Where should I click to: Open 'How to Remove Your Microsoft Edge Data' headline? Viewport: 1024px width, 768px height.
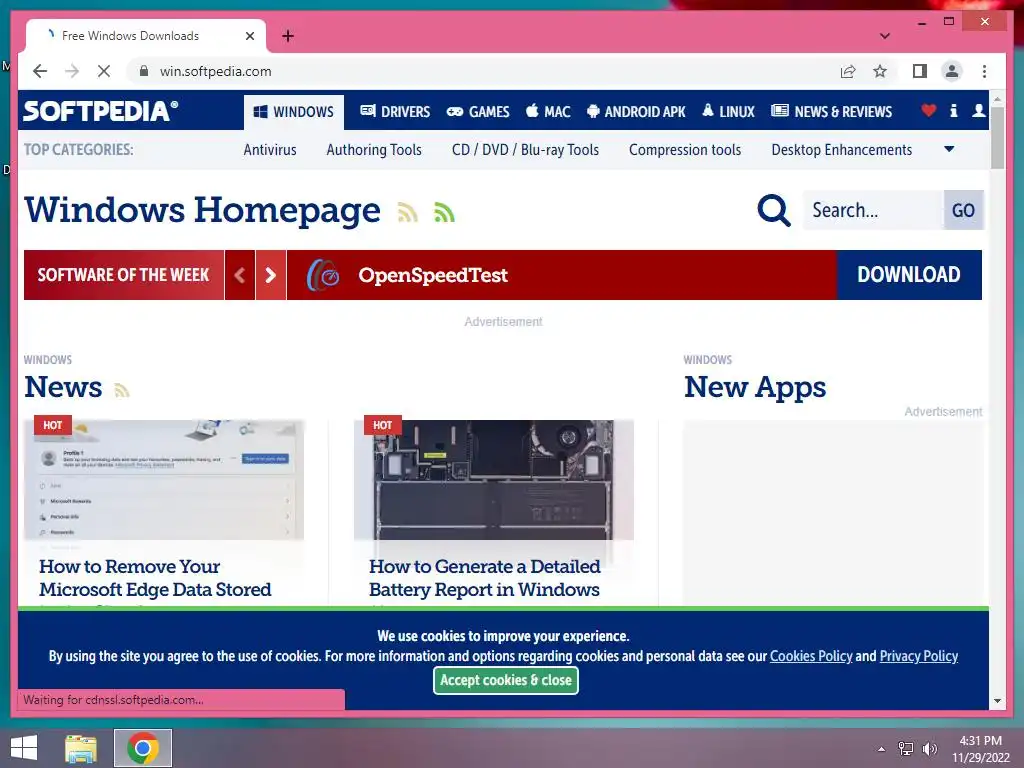pos(155,578)
